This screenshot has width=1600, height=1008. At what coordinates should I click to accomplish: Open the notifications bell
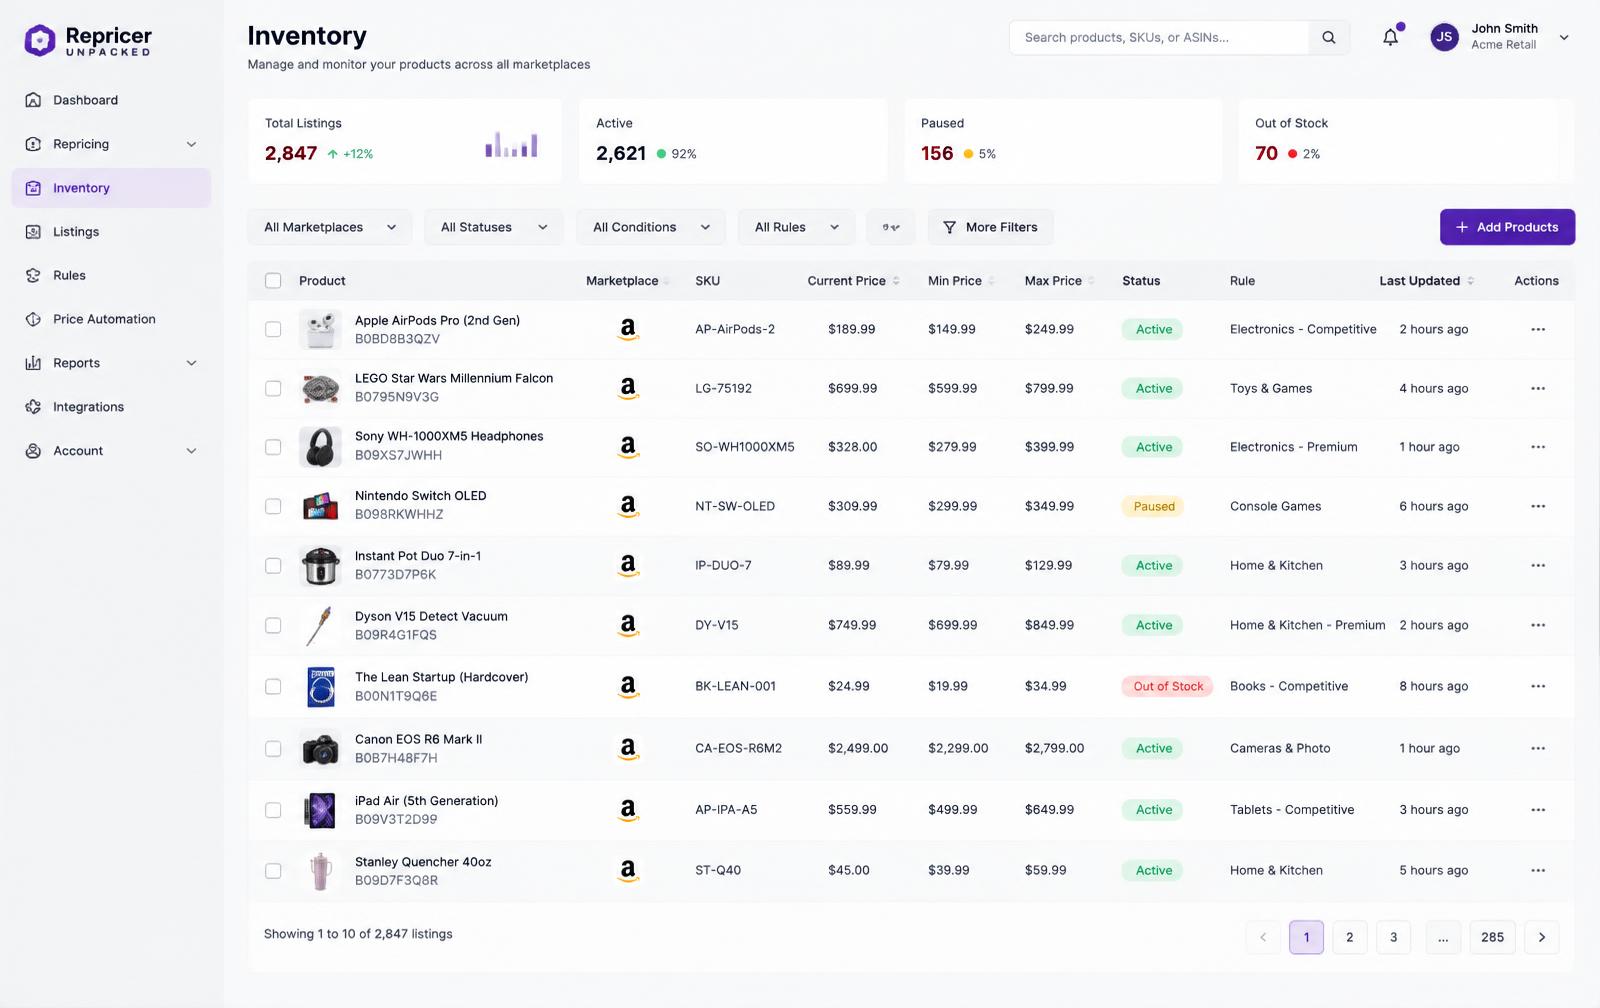(x=1390, y=38)
